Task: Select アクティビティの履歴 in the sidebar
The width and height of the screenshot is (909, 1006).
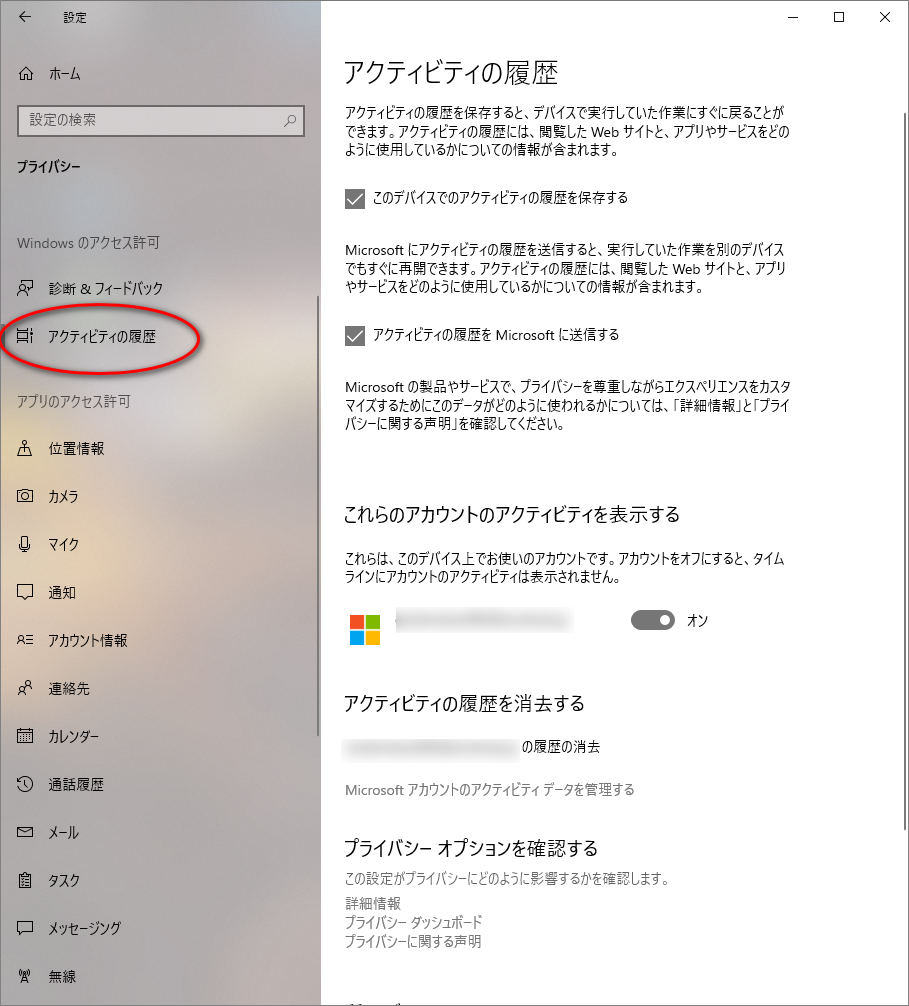Action: point(101,337)
